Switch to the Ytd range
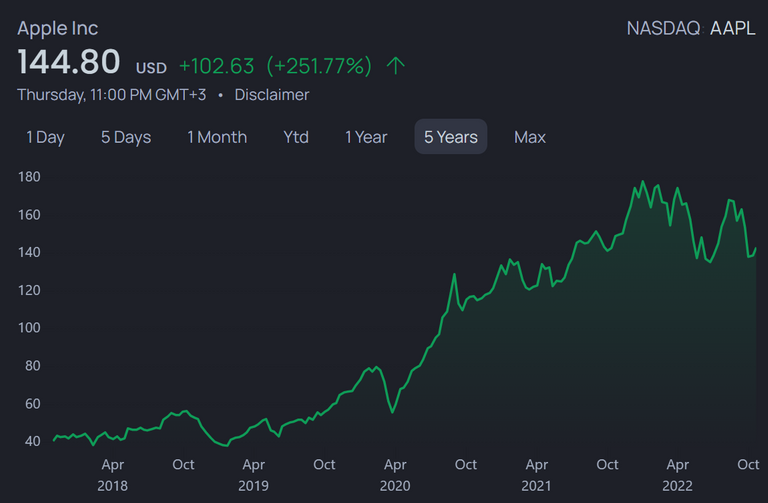This screenshot has height=503, width=768. tap(296, 137)
